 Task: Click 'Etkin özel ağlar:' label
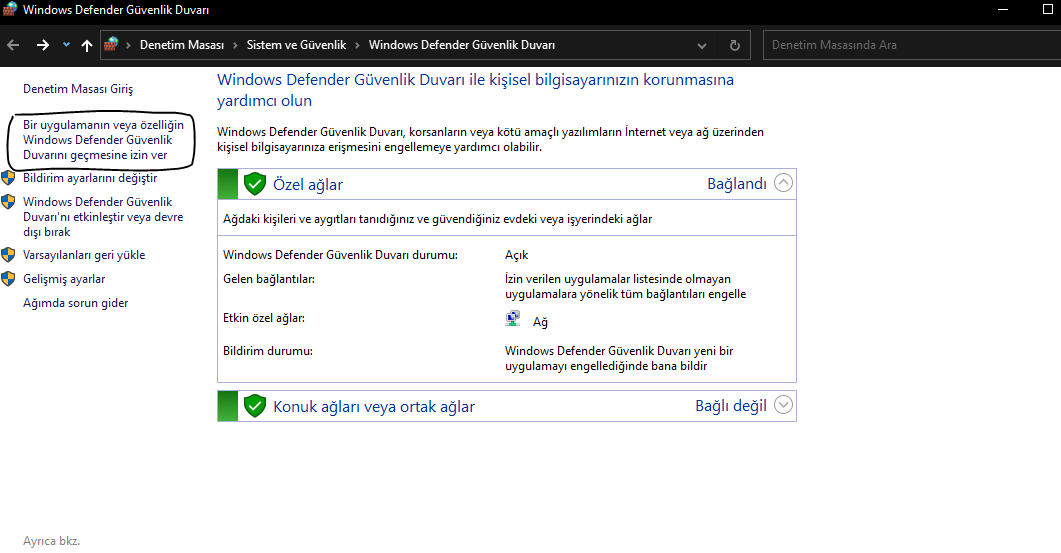click(x=264, y=317)
